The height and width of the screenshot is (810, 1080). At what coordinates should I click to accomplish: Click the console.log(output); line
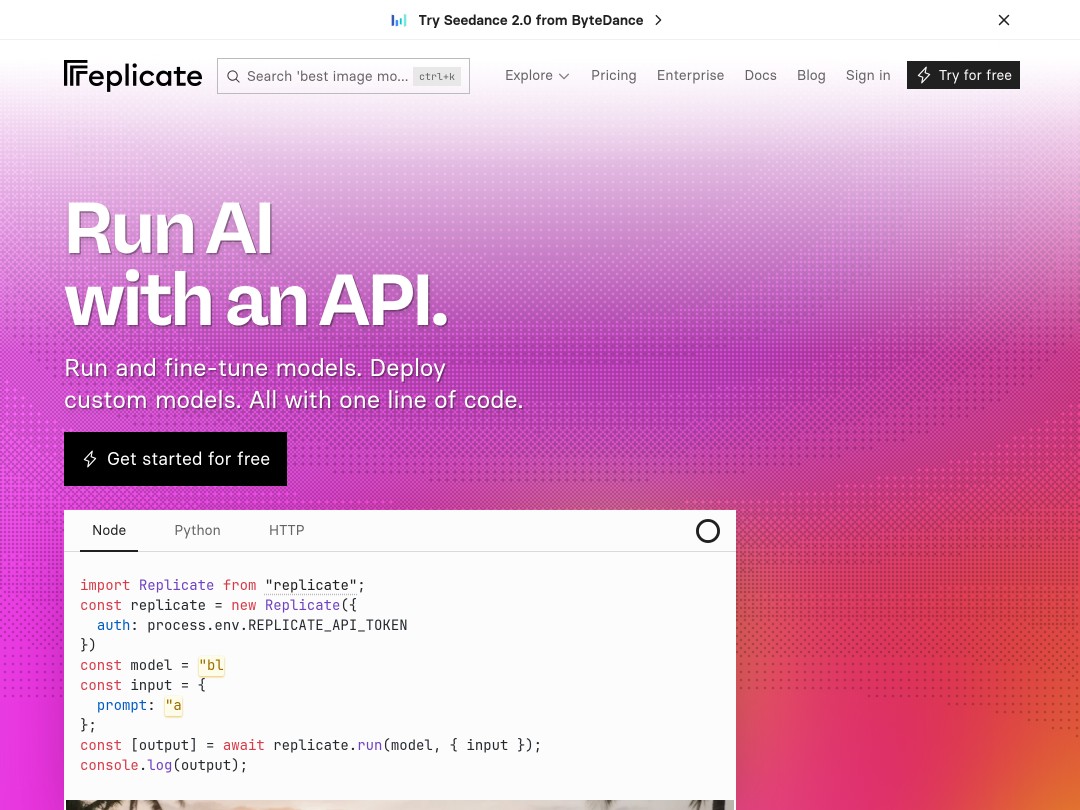point(163,765)
